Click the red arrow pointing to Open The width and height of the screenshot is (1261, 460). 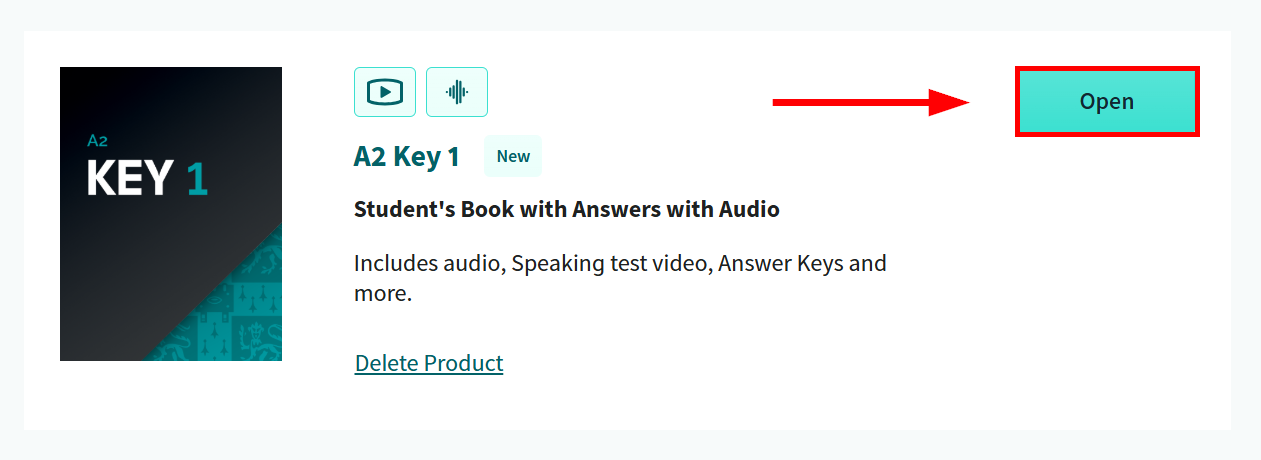(x=850, y=102)
